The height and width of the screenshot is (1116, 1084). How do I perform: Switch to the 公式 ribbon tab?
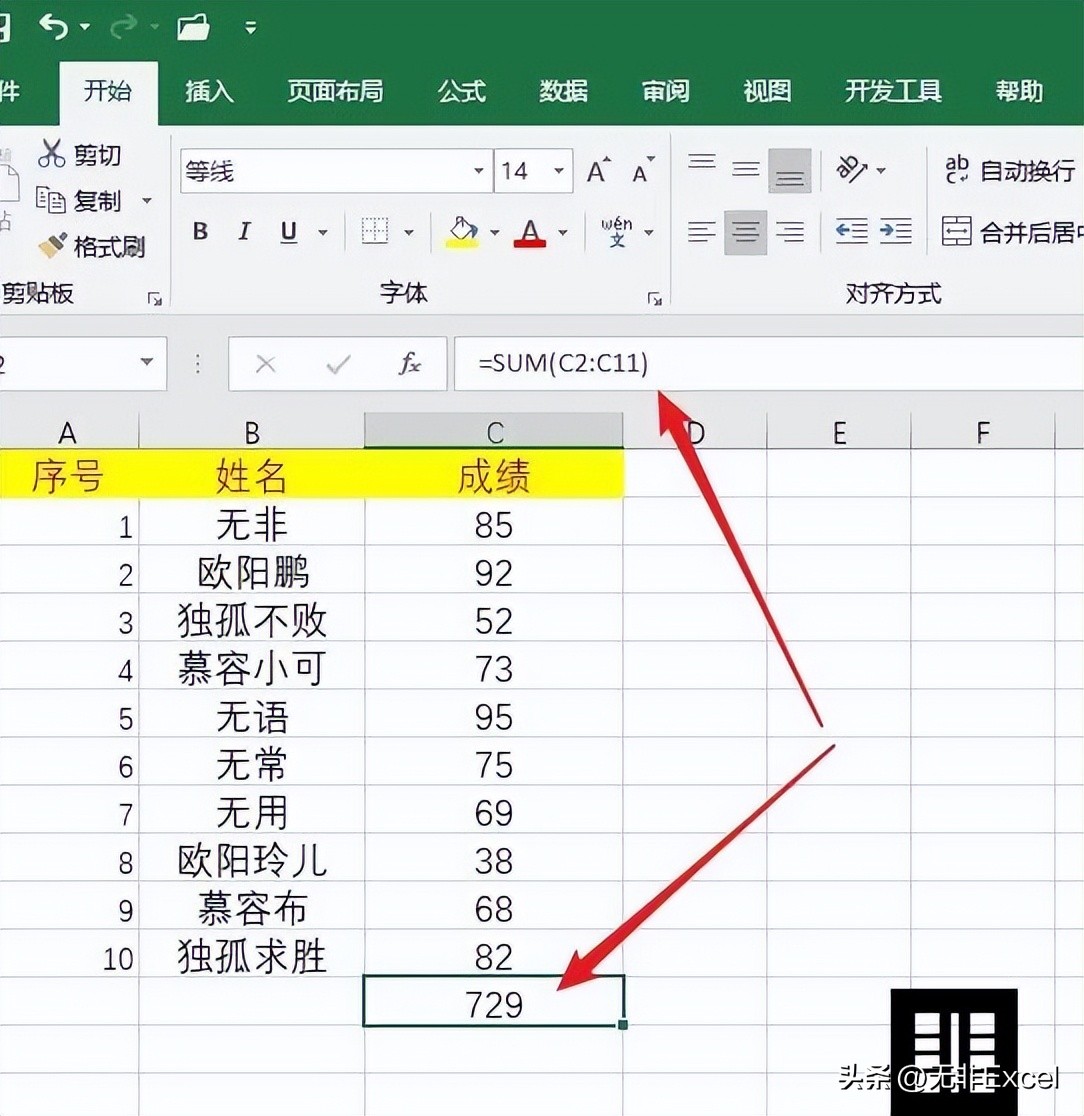[x=461, y=92]
